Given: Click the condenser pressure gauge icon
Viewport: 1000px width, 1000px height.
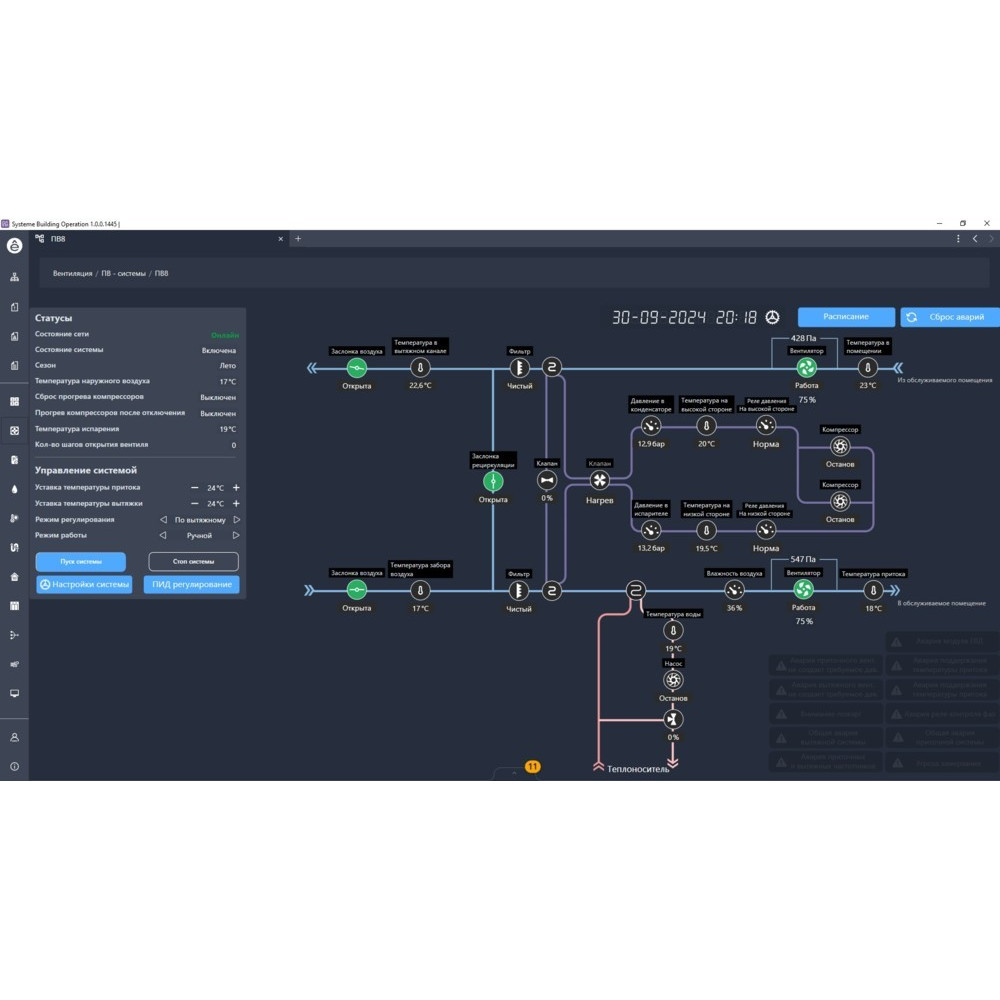Looking at the screenshot, I should [x=651, y=426].
